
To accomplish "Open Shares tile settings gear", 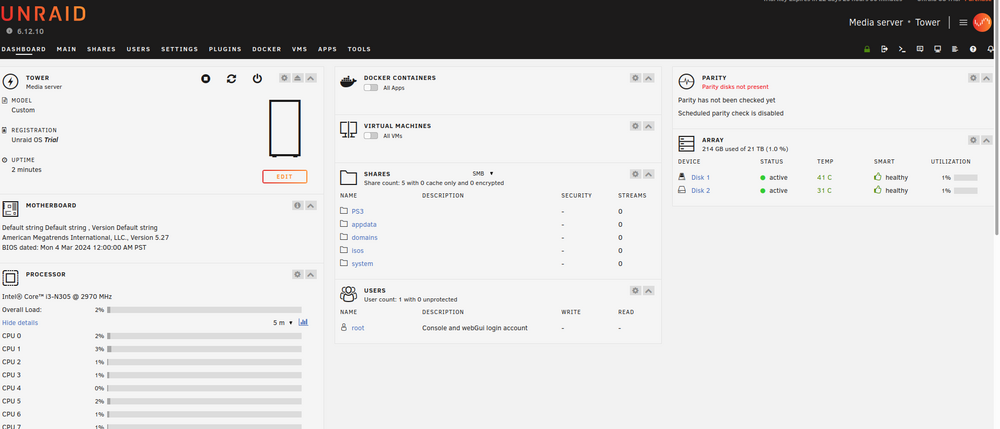I will (635, 174).
